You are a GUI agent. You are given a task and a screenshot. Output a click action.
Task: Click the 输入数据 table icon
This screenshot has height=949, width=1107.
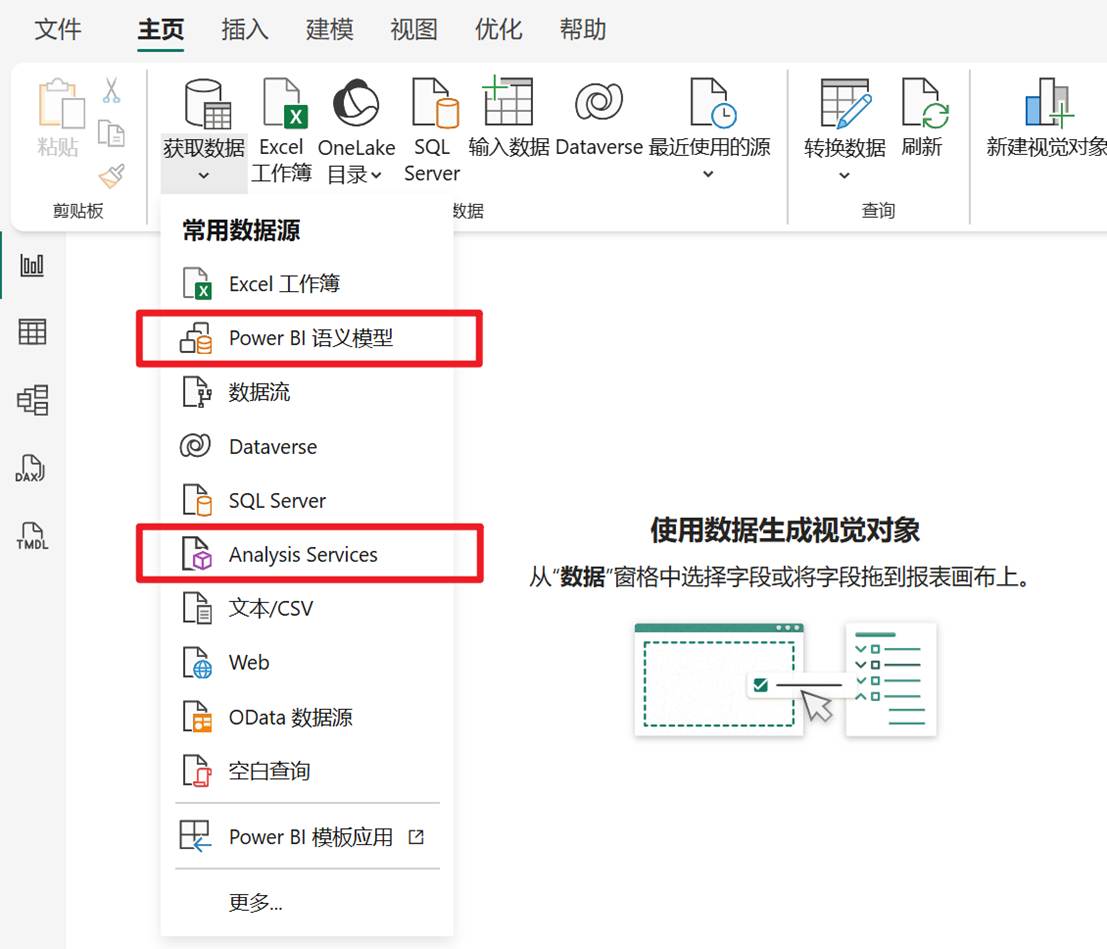click(x=508, y=101)
